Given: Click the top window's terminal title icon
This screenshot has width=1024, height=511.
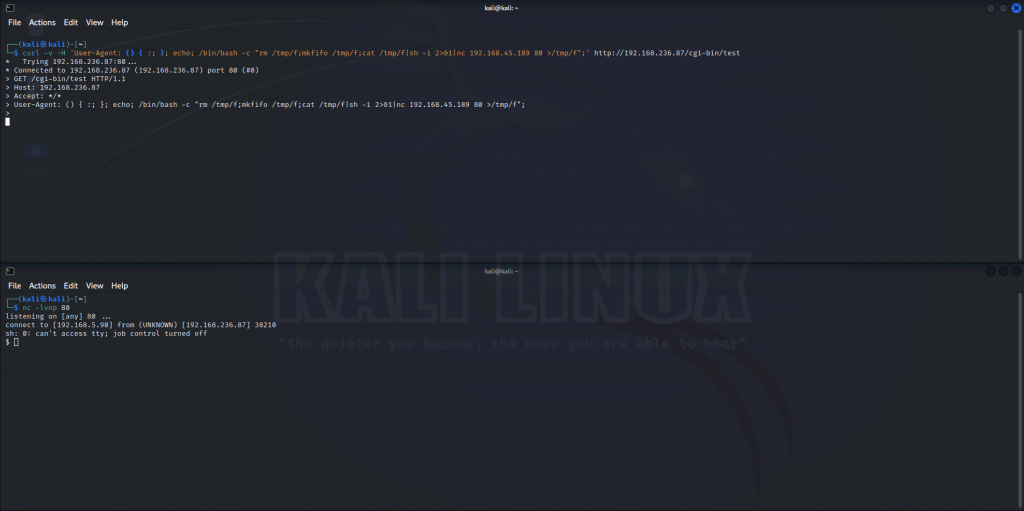Looking at the screenshot, I should click(10, 8).
